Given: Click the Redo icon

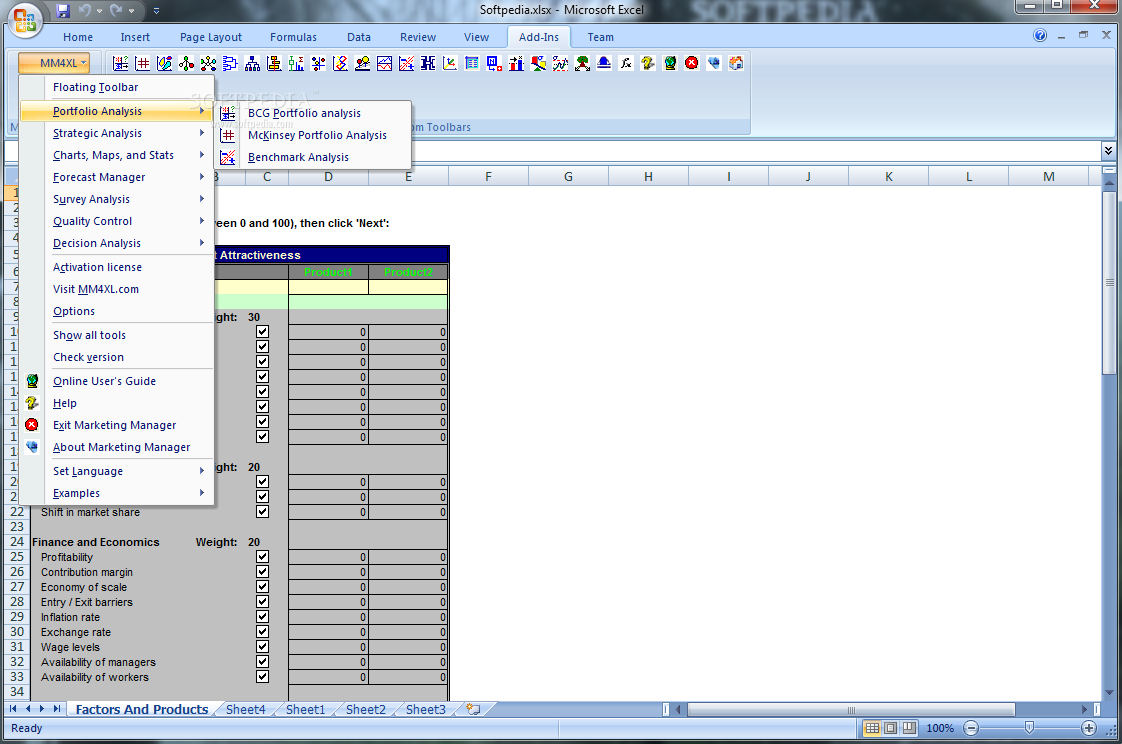Looking at the screenshot, I should [x=116, y=11].
